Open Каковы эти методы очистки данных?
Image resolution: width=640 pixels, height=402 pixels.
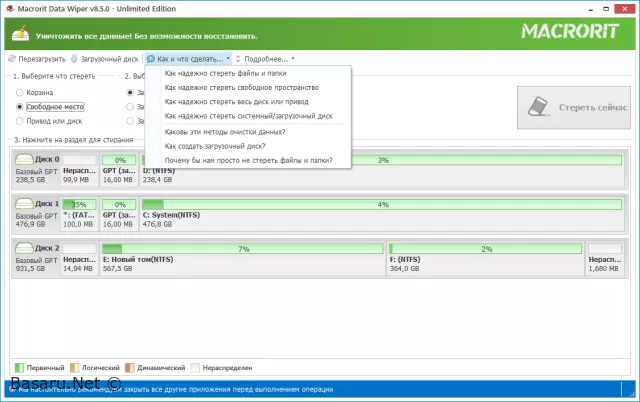[248, 132]
